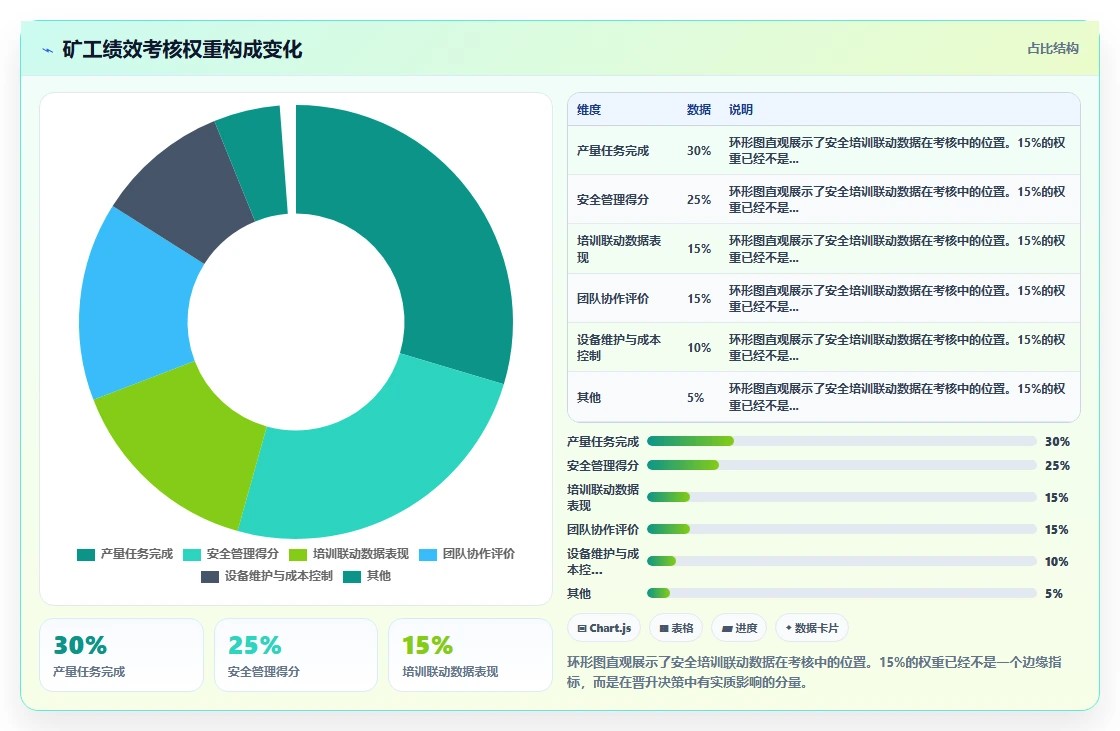Open the 25% 安全管理得分 stat card
This screenshot has width=1120, height=731.
pos(296,655)
